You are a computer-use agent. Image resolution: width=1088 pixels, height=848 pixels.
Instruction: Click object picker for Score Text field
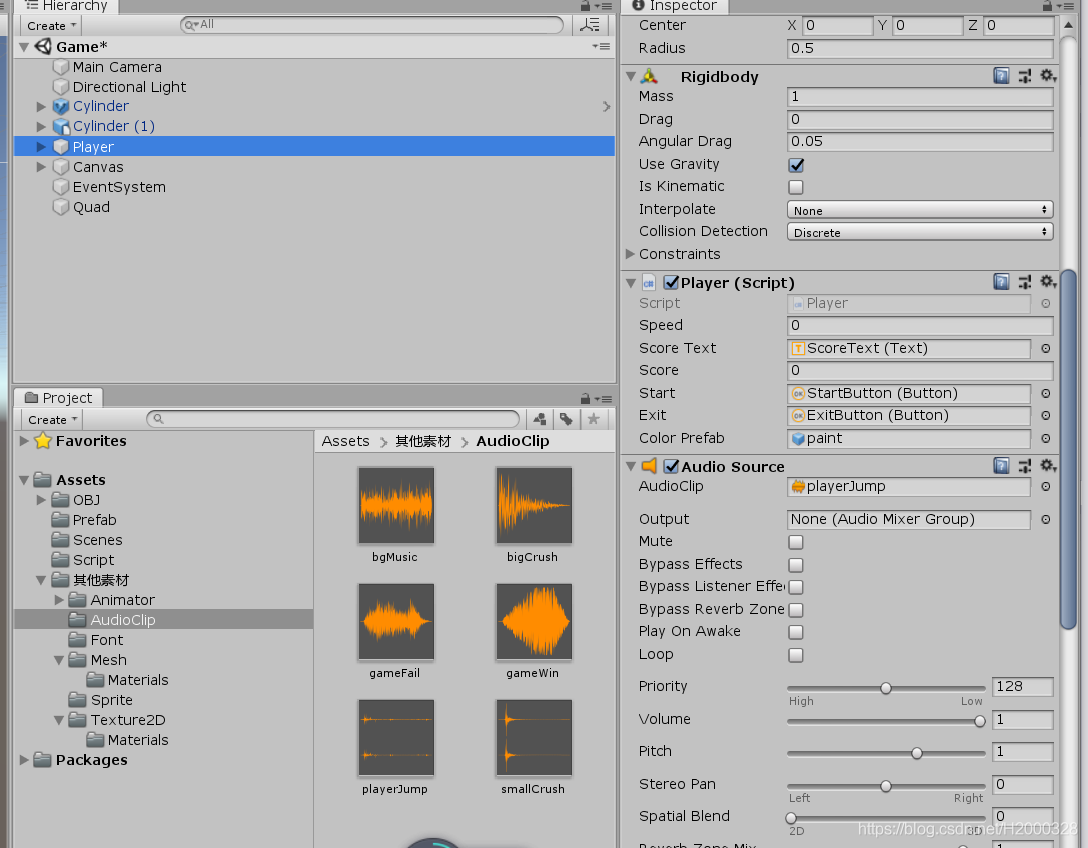pyautogui.click(x=1046, y=348)
